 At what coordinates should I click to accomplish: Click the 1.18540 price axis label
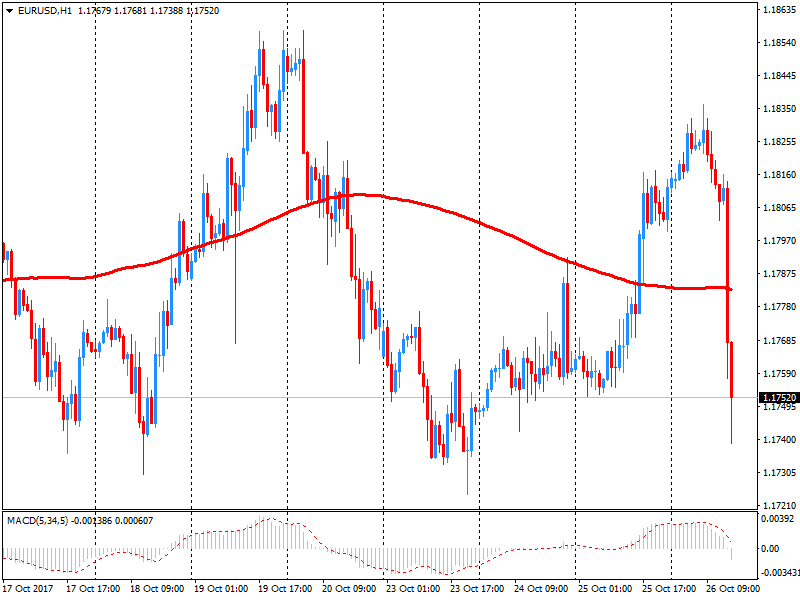click(779, 43)
